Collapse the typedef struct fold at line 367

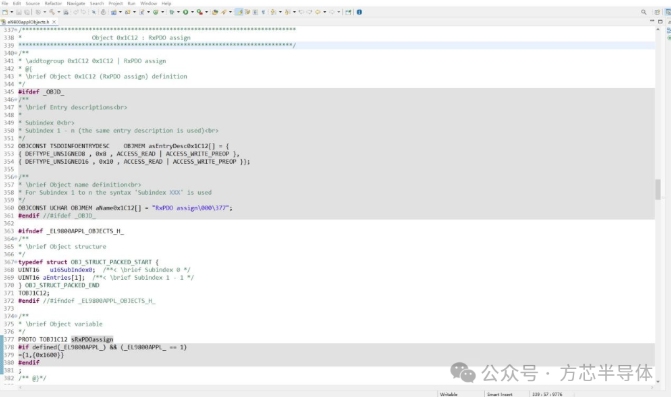[x=16, y=262]
